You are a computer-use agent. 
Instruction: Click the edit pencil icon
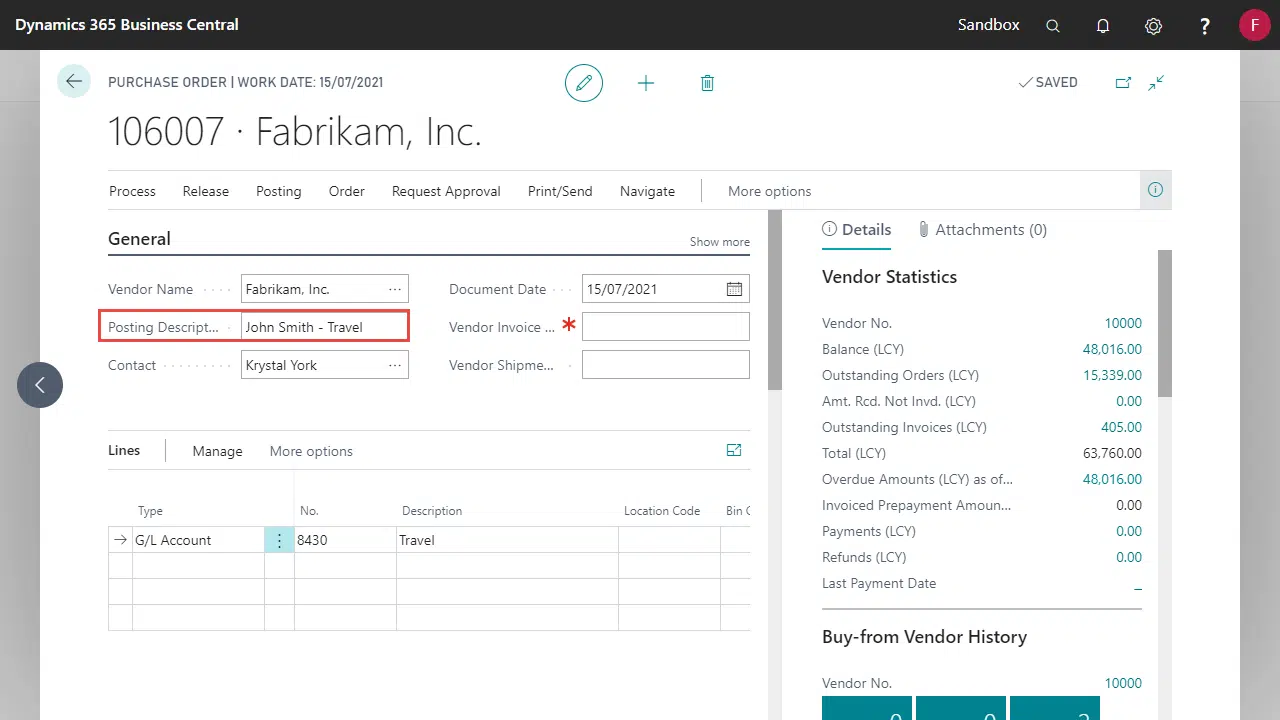(584, 83)
